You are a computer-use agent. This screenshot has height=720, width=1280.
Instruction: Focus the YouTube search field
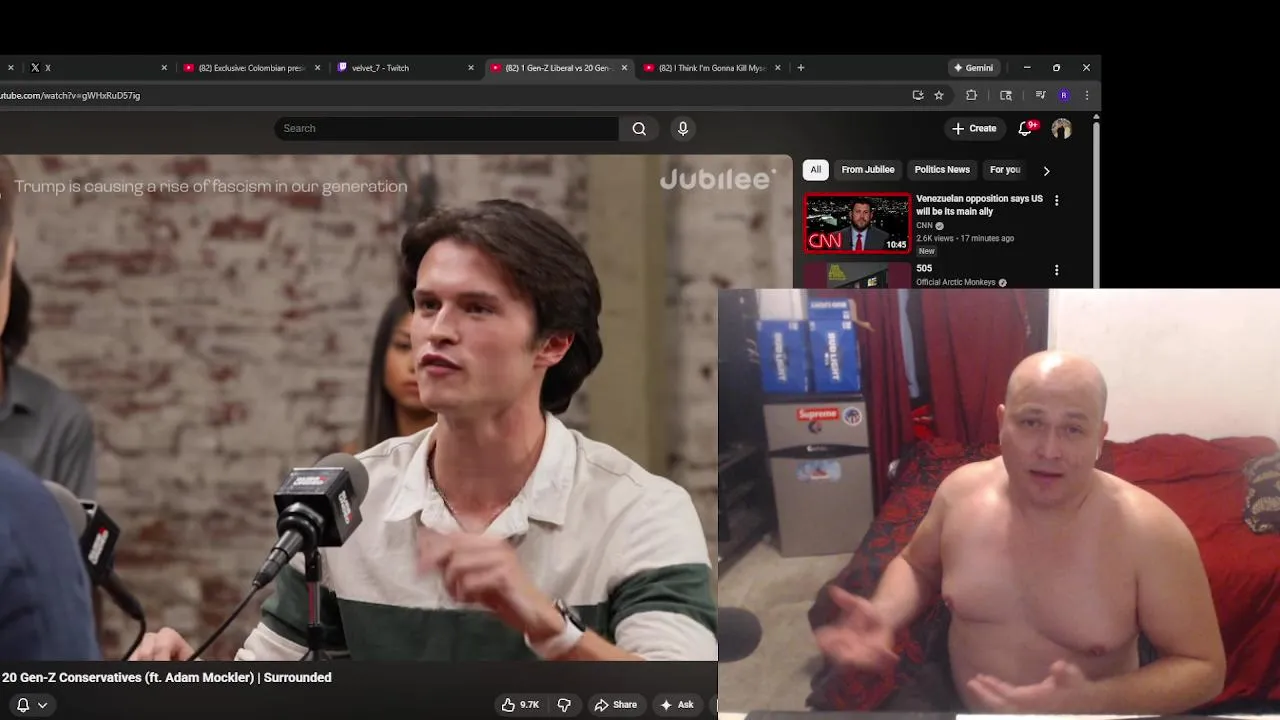pyautogui.click(x=446, y=128)
